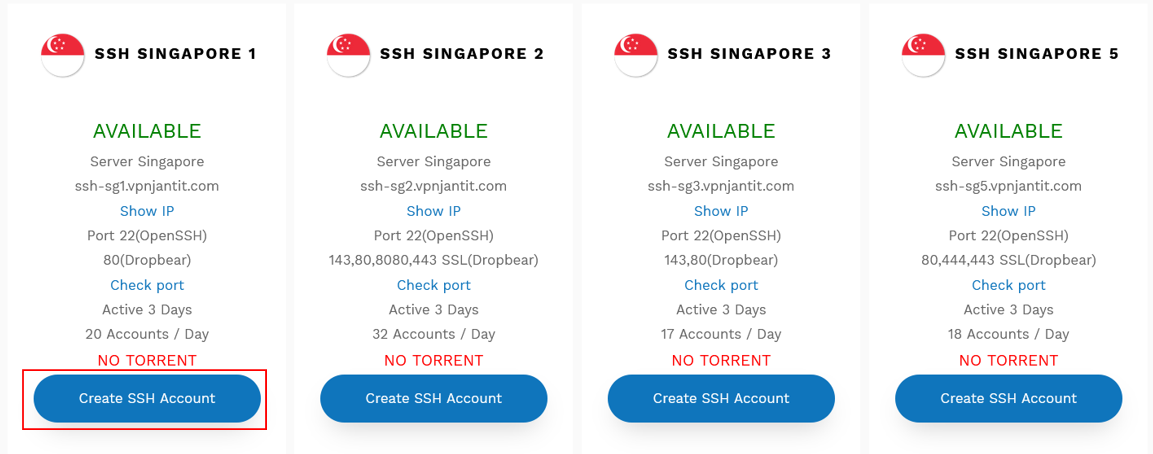Create SSH account on Singapore 3
This screenshot has height=454, width=1153.
click(x=721, y=399)
